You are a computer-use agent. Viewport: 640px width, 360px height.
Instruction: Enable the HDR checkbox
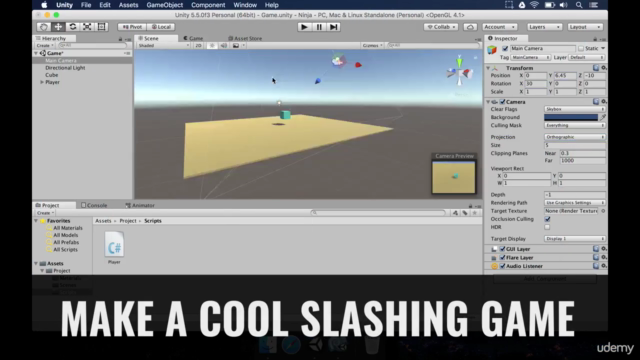pyautogui.click(x=547, y=227)
